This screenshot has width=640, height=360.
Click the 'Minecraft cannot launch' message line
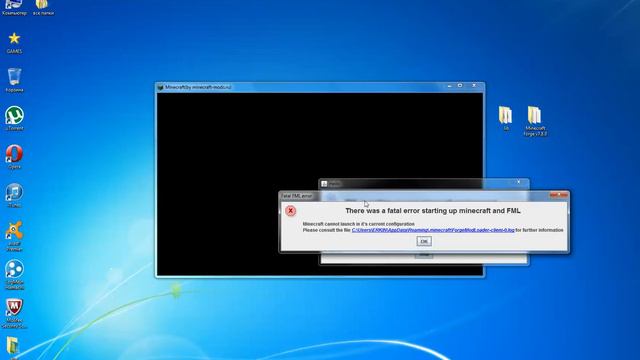pos(358,224)
